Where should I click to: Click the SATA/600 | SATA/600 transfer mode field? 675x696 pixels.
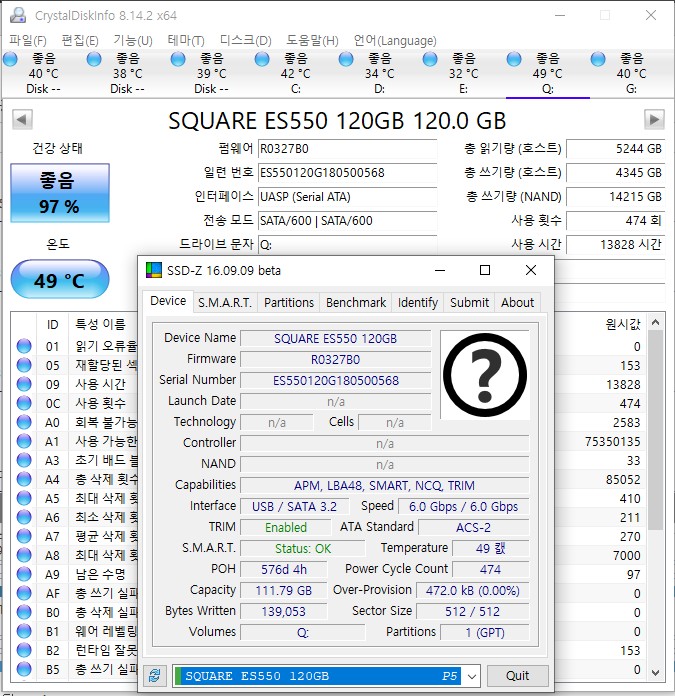click(x=347, y=221)
